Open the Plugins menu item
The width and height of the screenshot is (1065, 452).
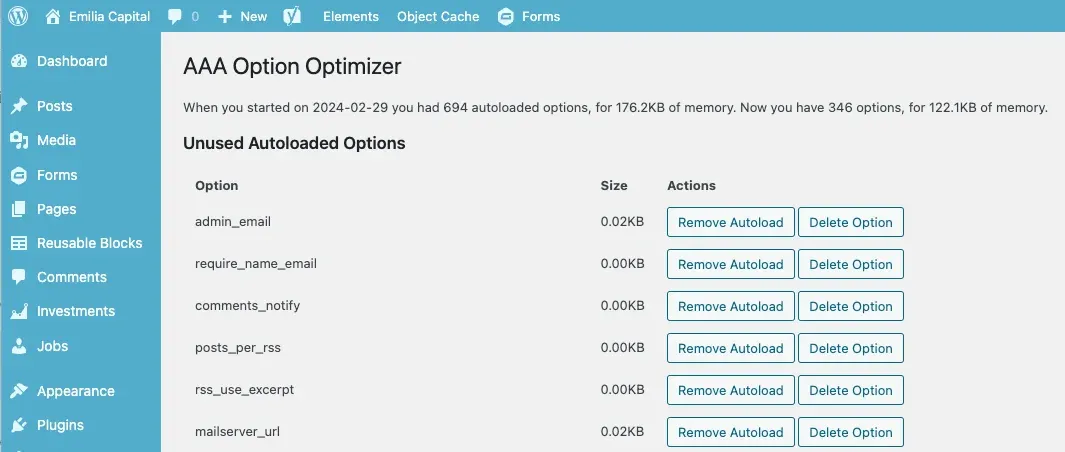(60, 425)
